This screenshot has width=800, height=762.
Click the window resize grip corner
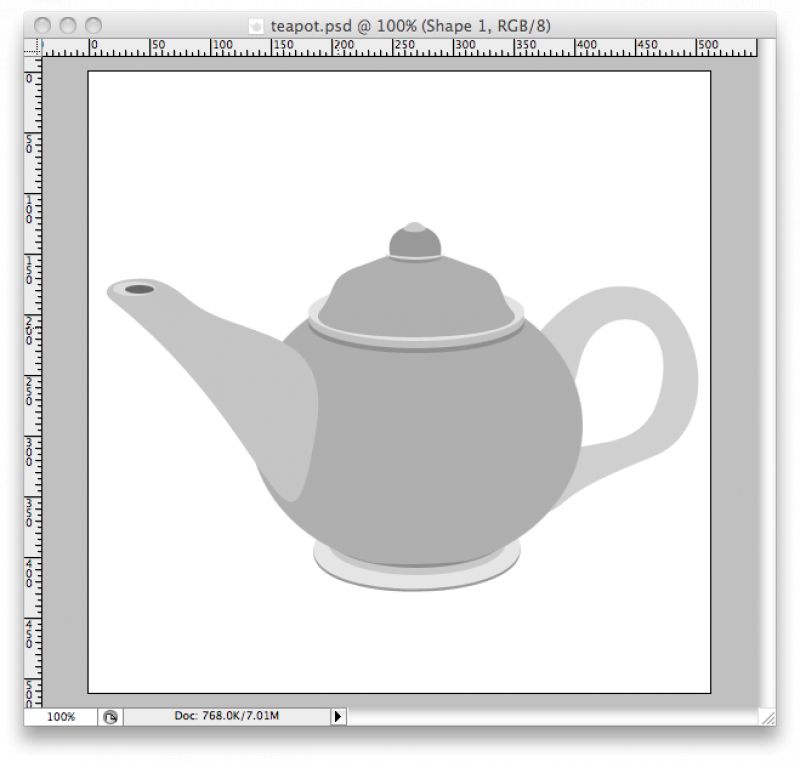pos(767,718)
